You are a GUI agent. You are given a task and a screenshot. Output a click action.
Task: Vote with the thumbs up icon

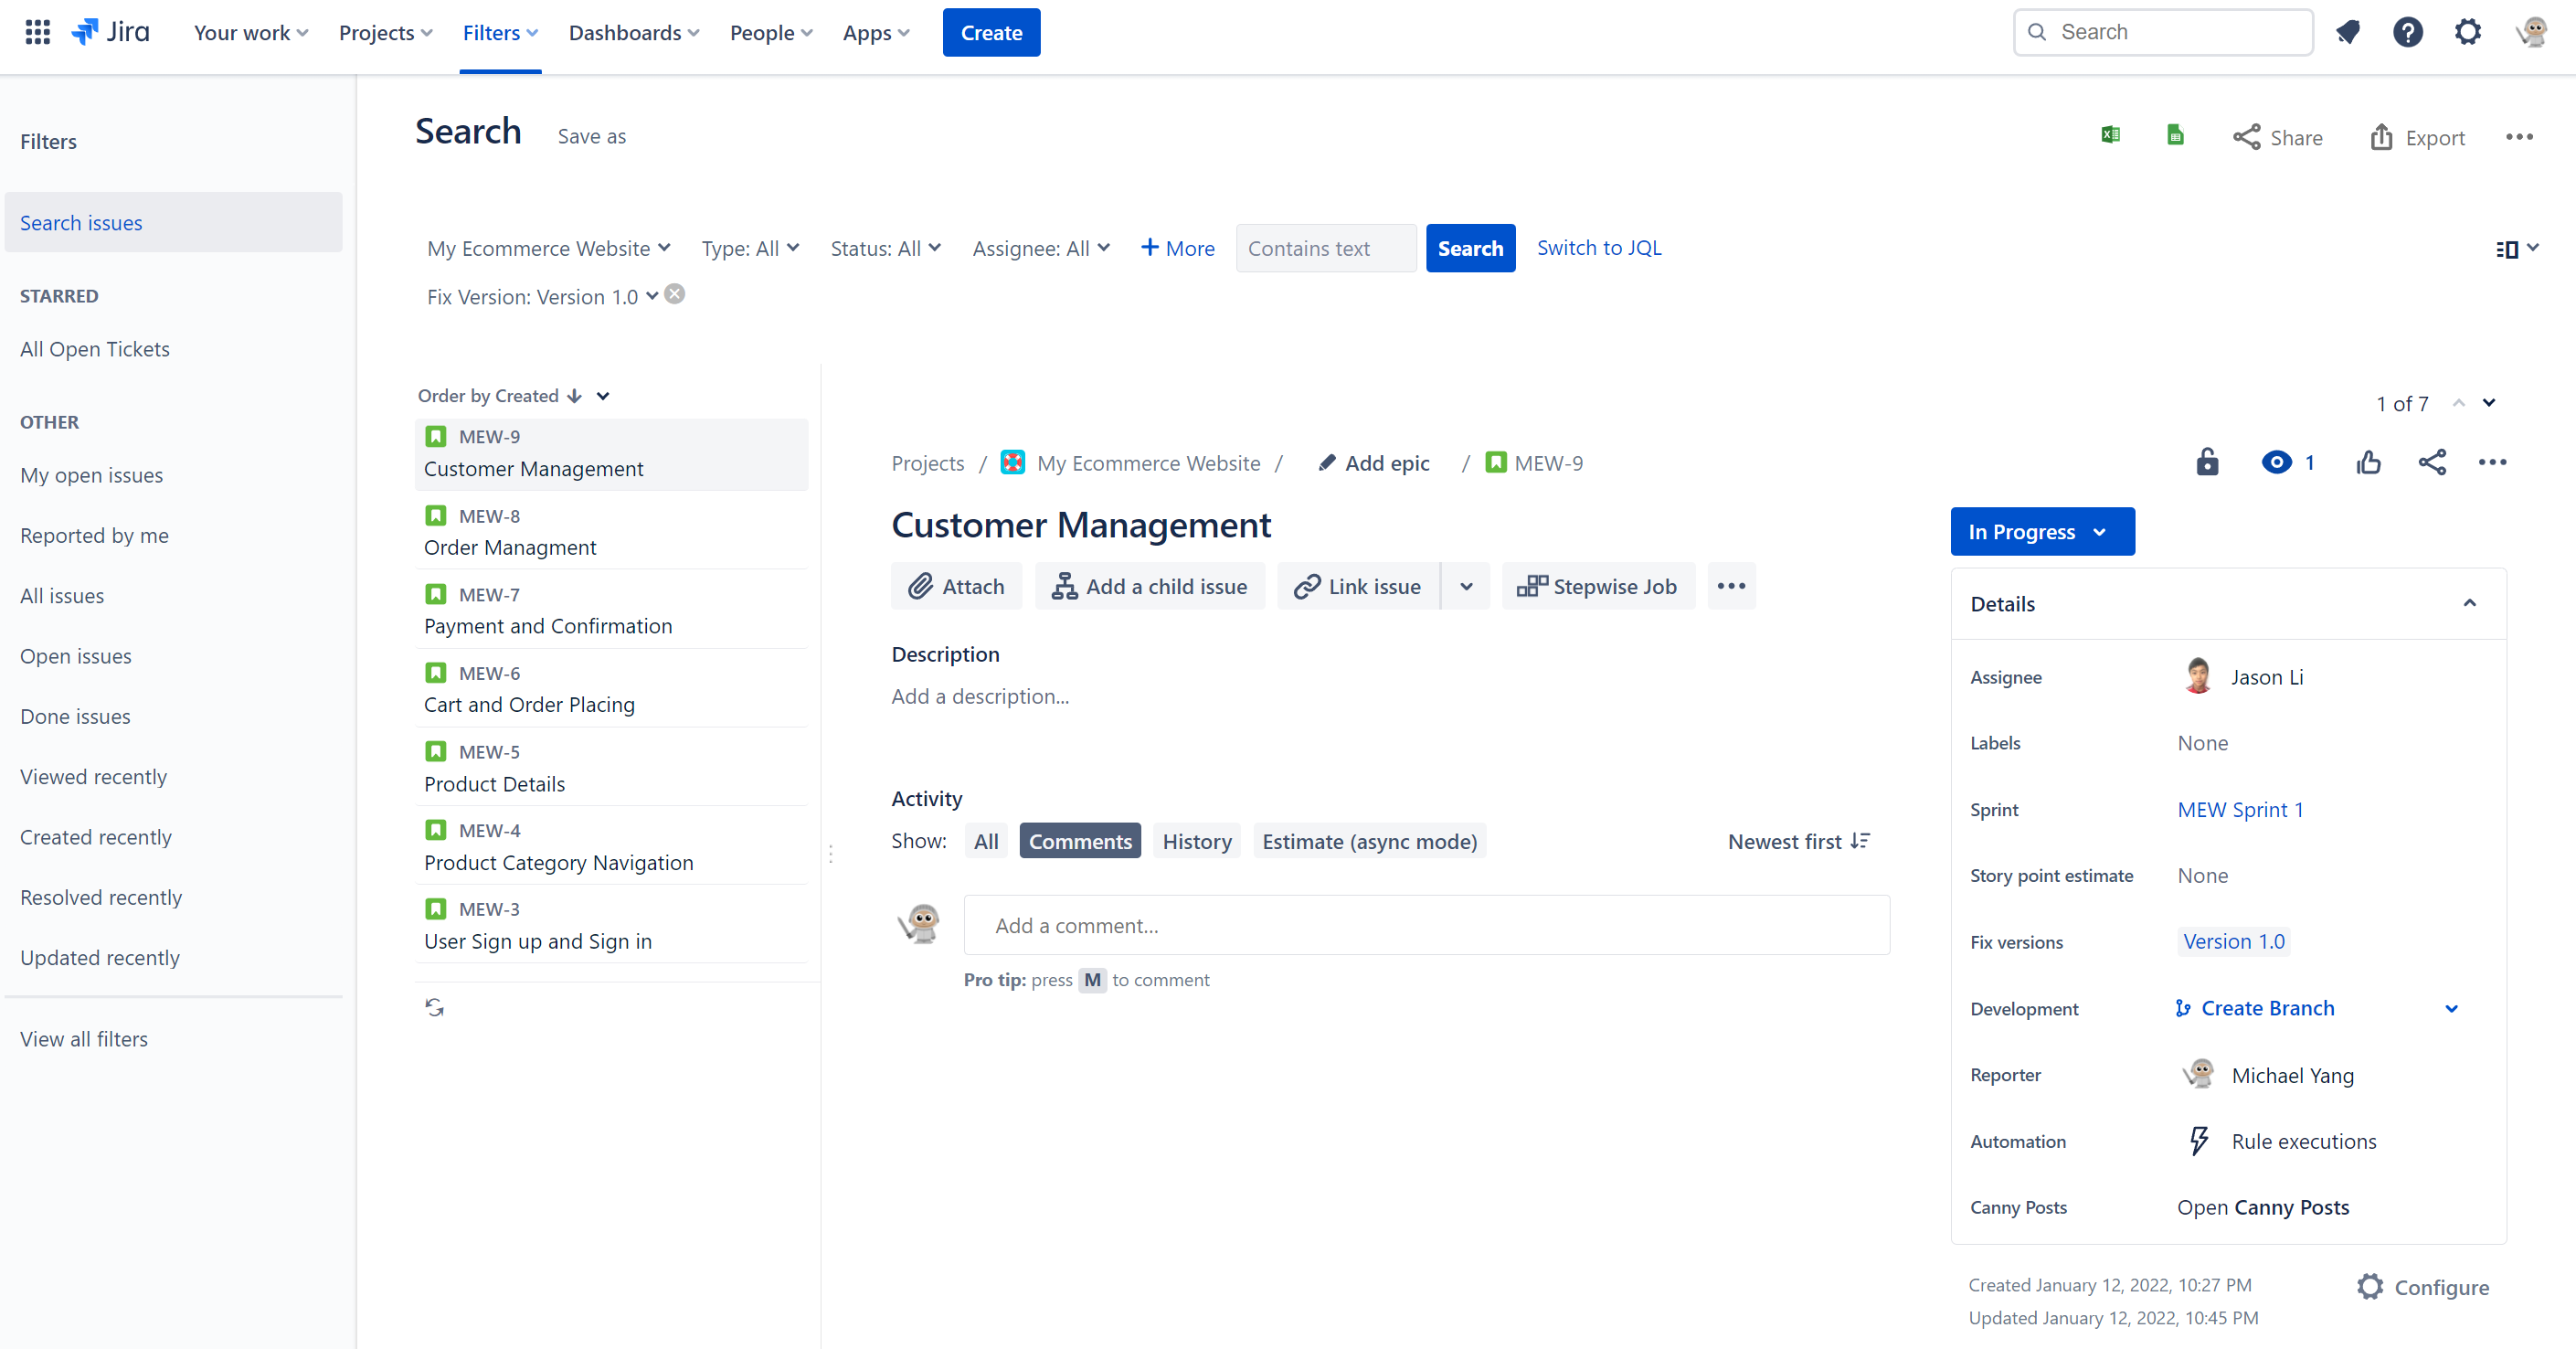(x=2369, y=462)
